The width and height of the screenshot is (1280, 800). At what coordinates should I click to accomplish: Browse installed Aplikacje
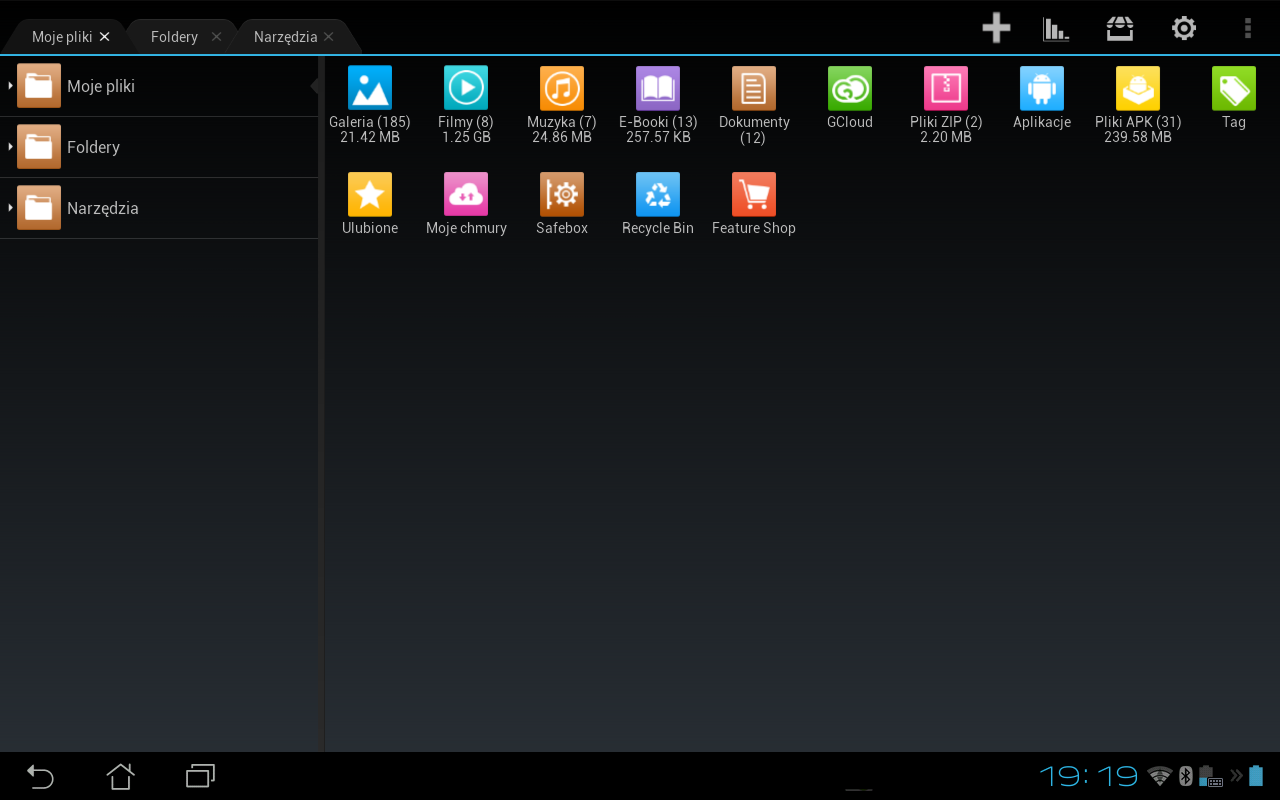(x=1041, y=88)
